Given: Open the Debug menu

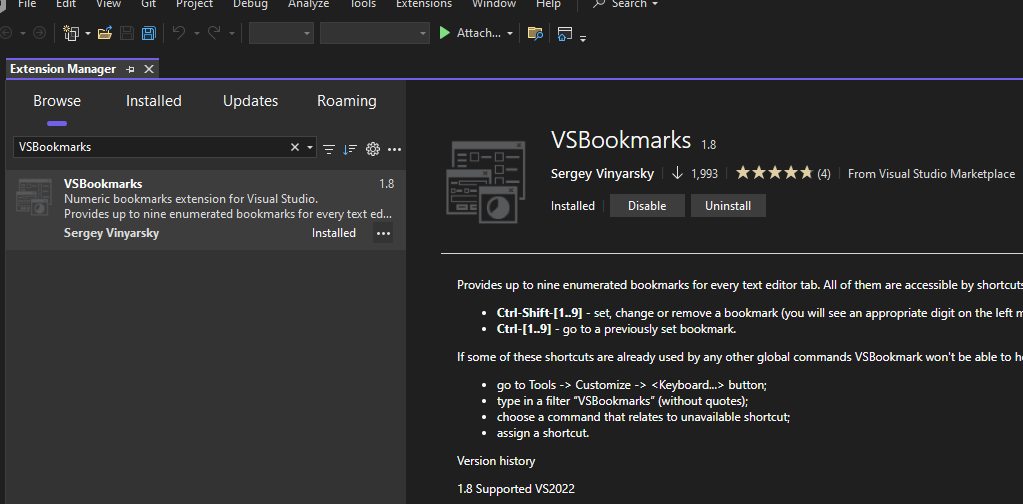Looking at the screenshot, I should click(x=251, y=4).
